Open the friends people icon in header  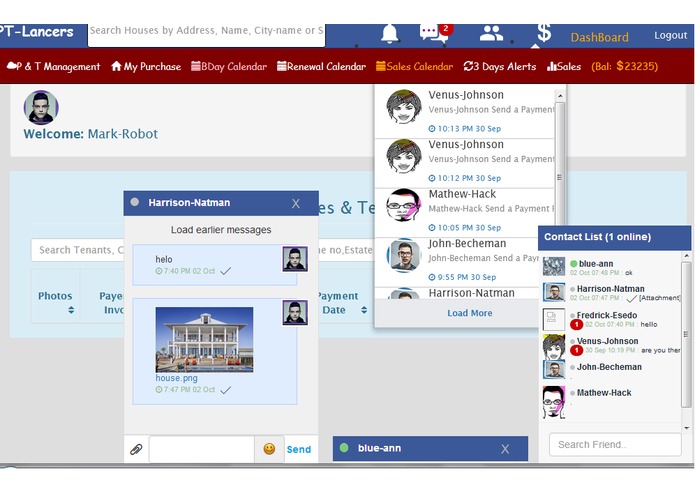(x=491, y=34)
